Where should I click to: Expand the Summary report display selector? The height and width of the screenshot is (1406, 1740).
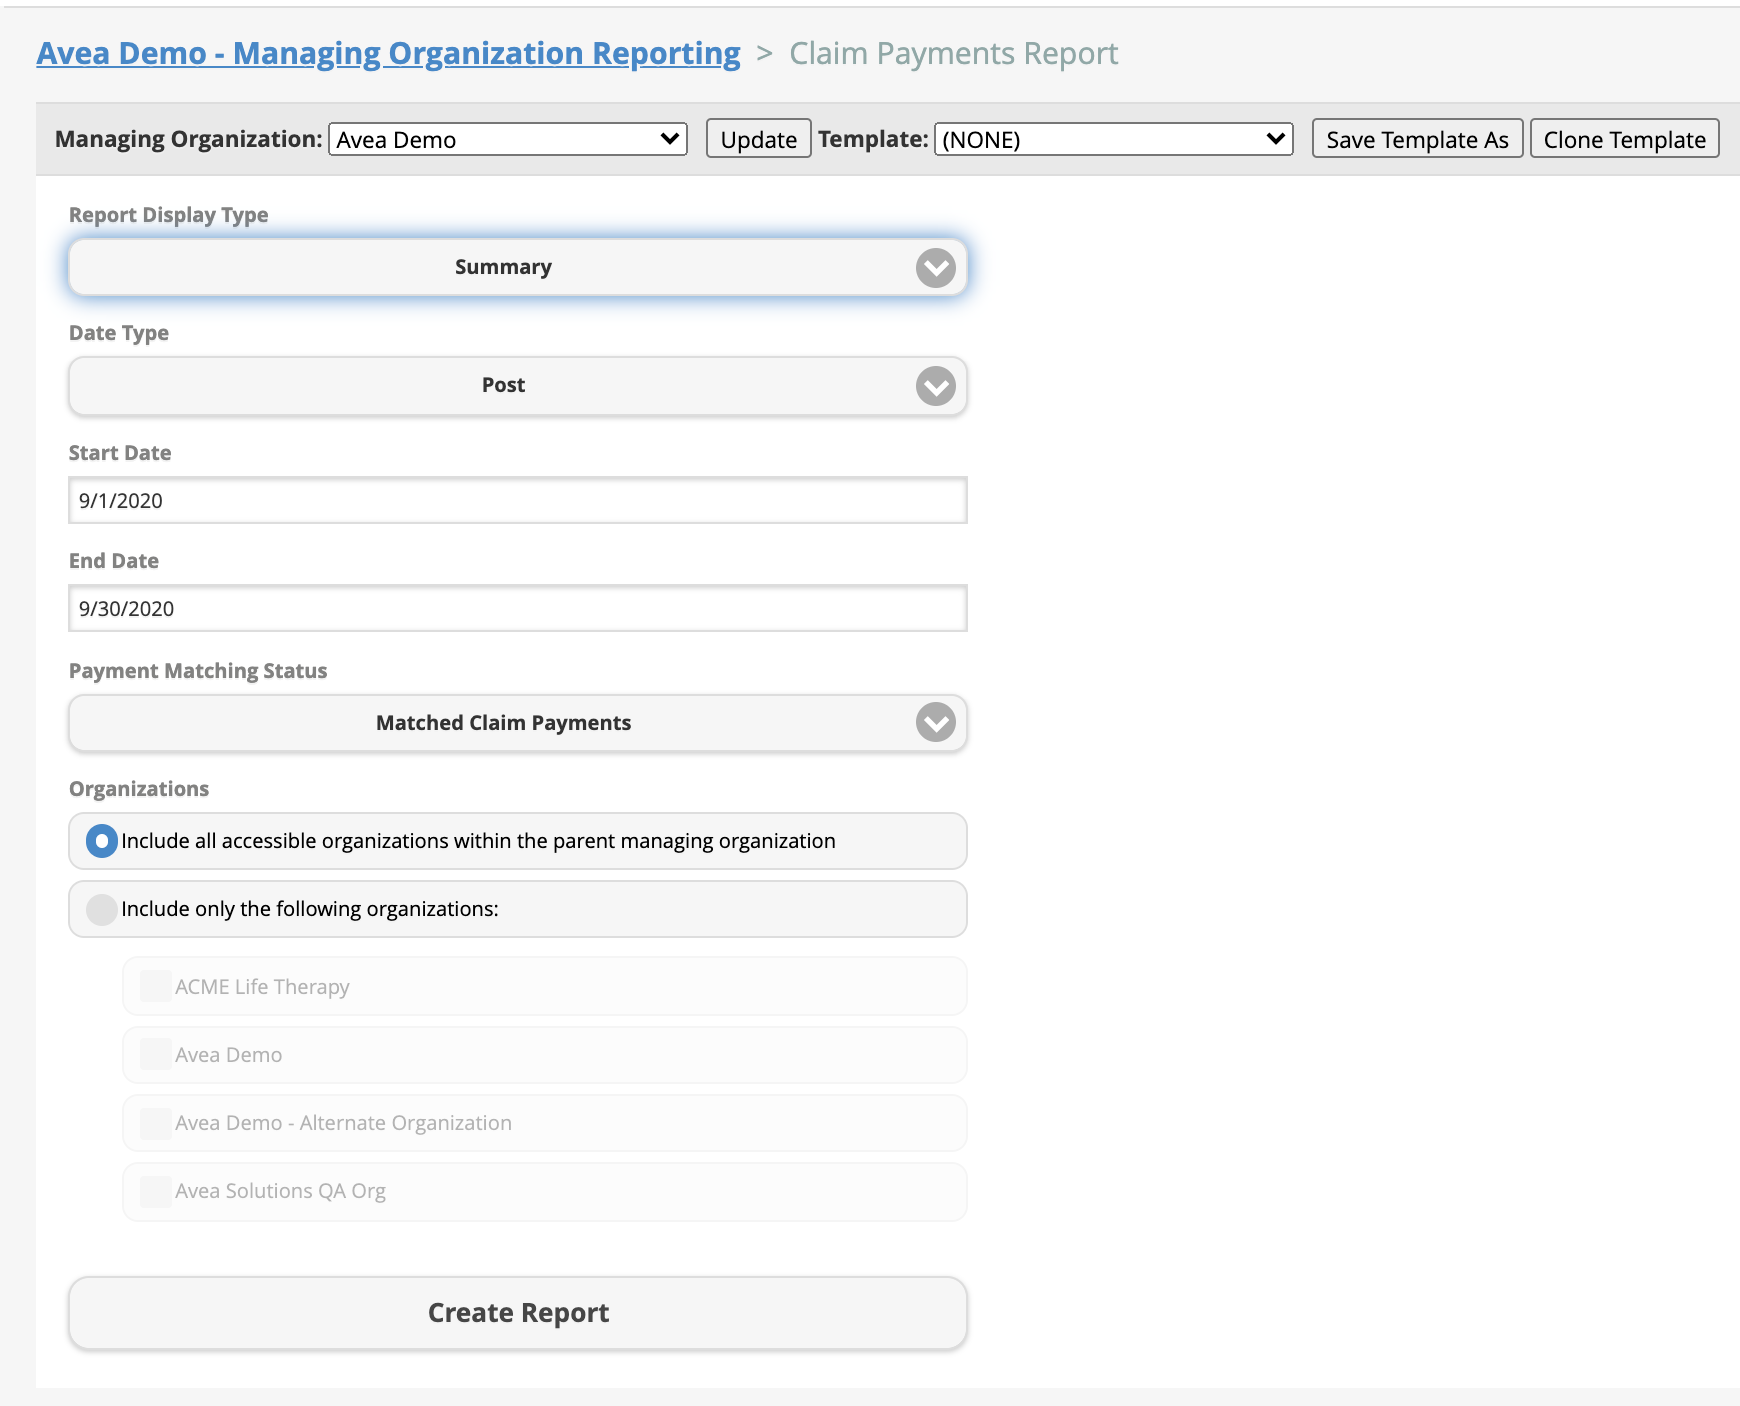coord(503,267)
